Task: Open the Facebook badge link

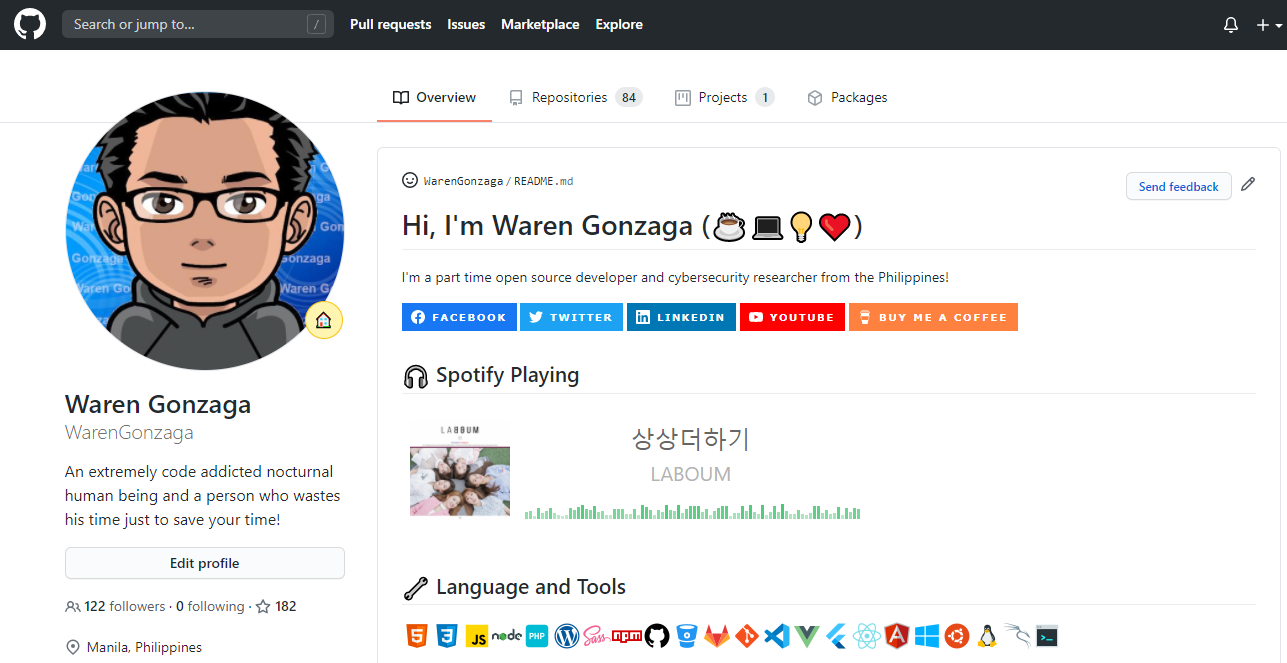Action: 459,317
